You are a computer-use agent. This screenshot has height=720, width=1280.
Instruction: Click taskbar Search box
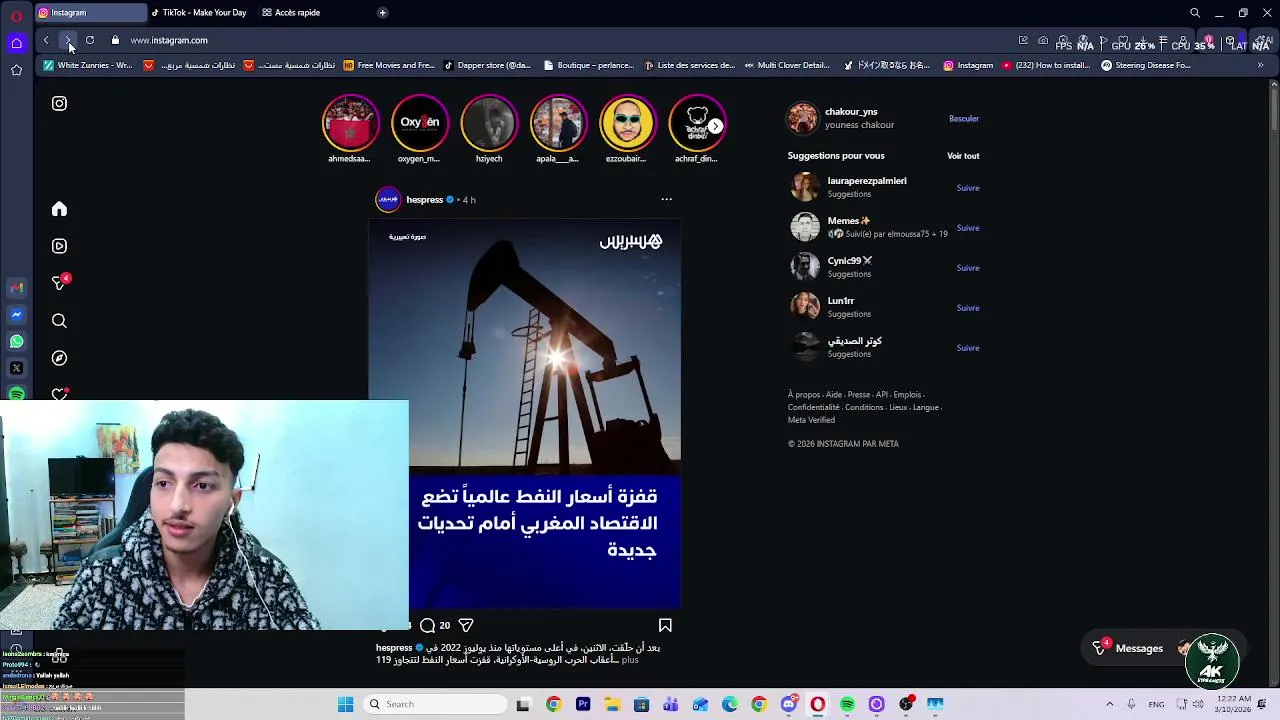click(435, 704)
